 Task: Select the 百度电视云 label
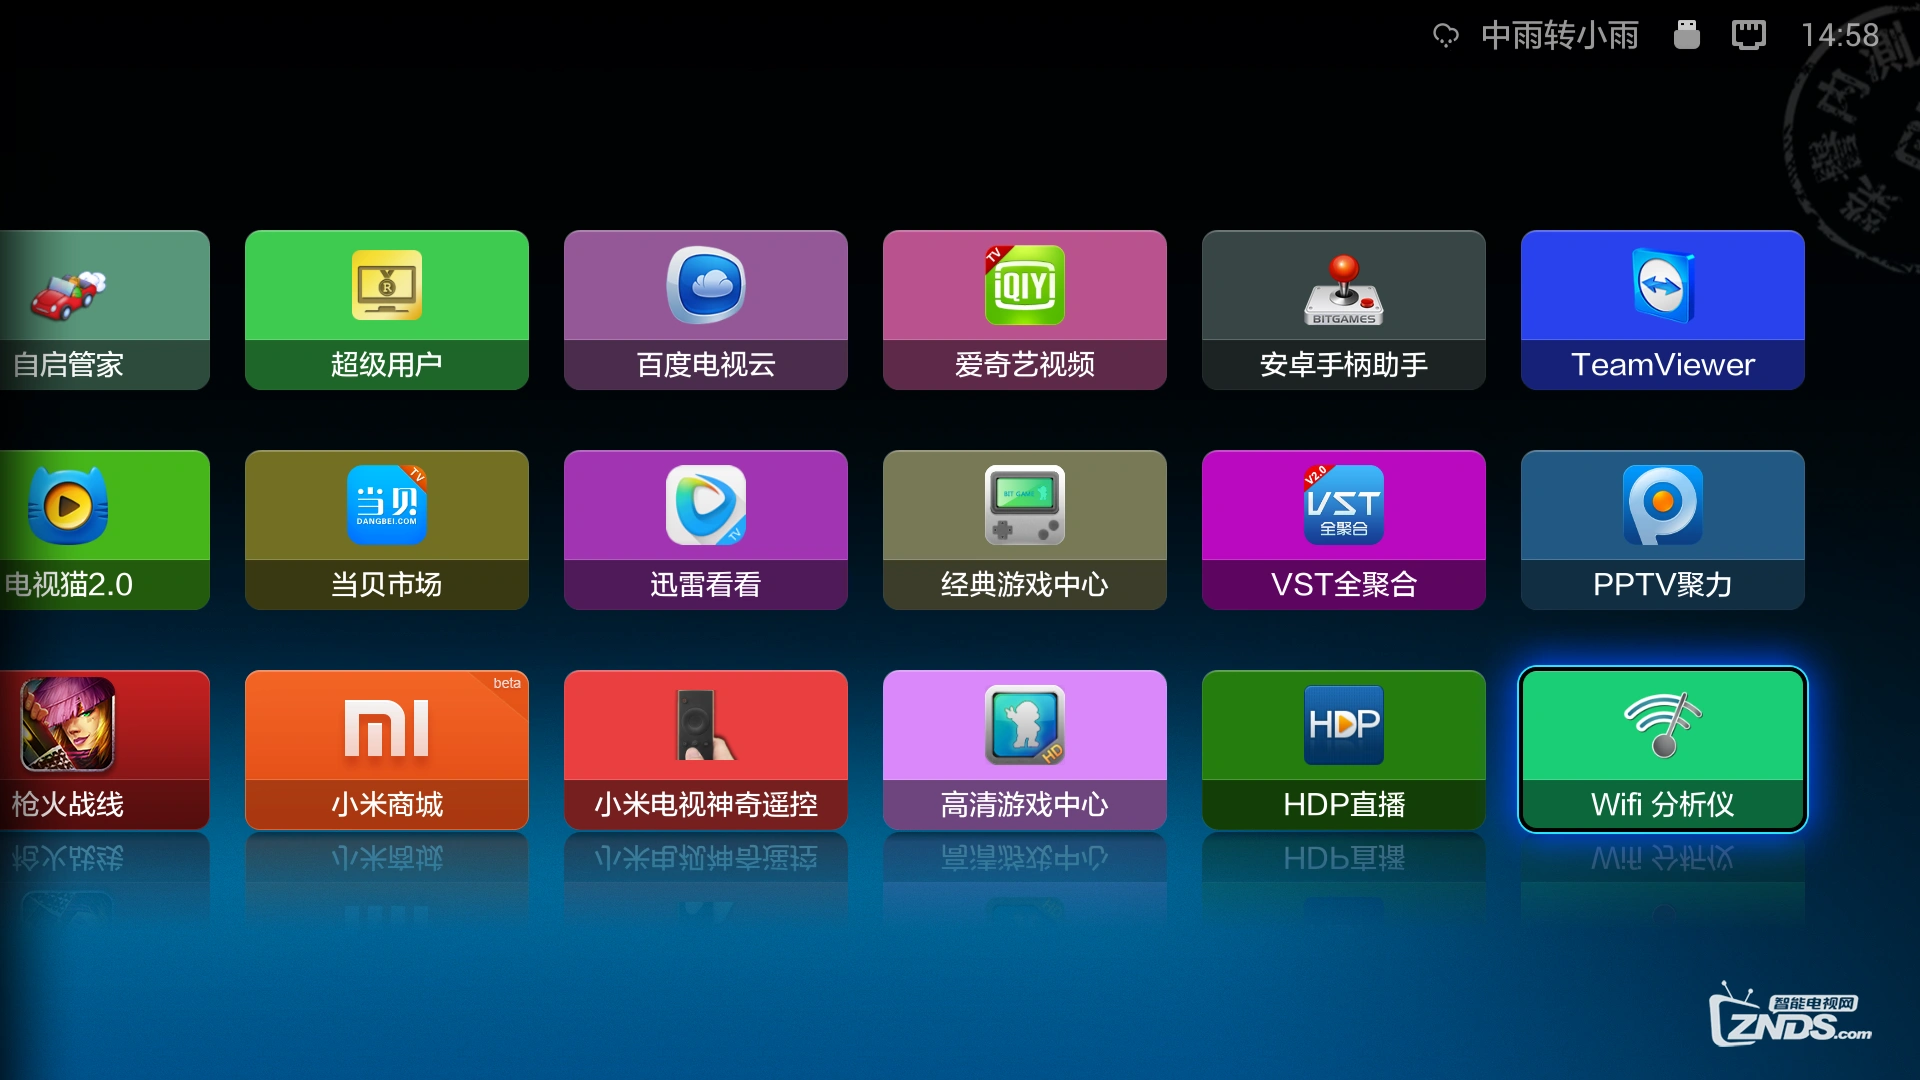tap(706, 364)
